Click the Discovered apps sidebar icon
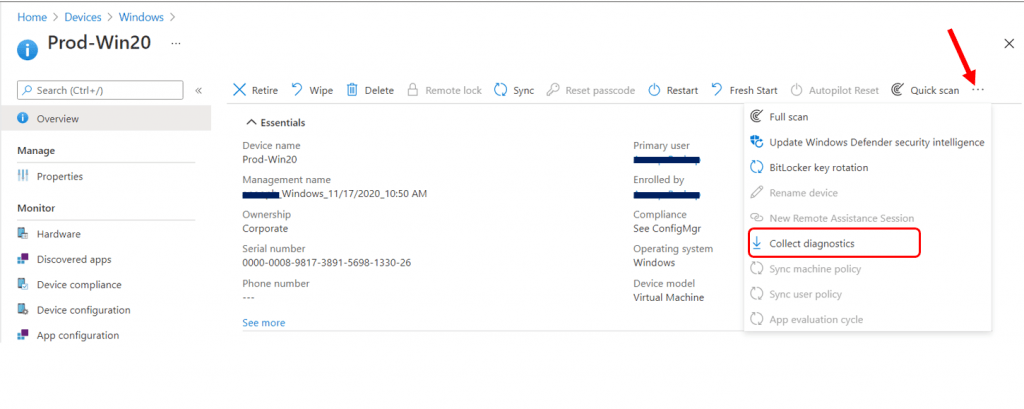The image size is (1024, 409). [x=24, y=259]
